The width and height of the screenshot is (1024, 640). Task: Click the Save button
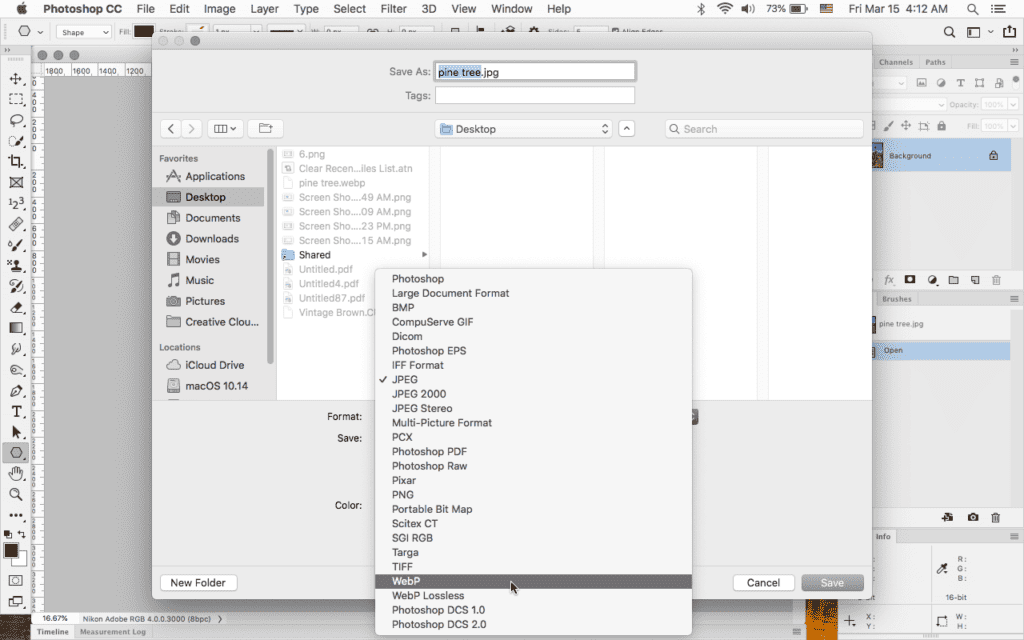(832, 583)
